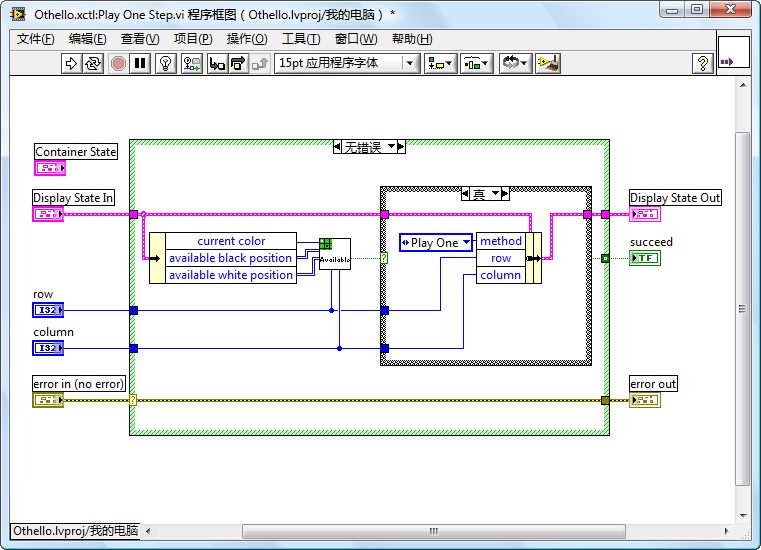The image size is (761, 550).
Task: Click the Run arrow toolbar button
Action: [71, 63]
